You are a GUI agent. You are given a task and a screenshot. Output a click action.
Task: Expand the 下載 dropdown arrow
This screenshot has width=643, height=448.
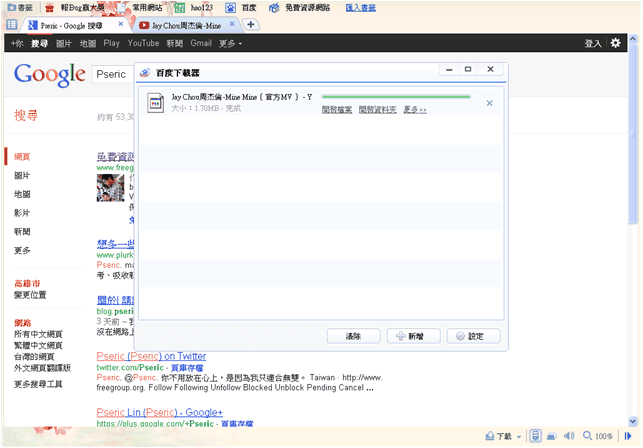pos(519,437)
